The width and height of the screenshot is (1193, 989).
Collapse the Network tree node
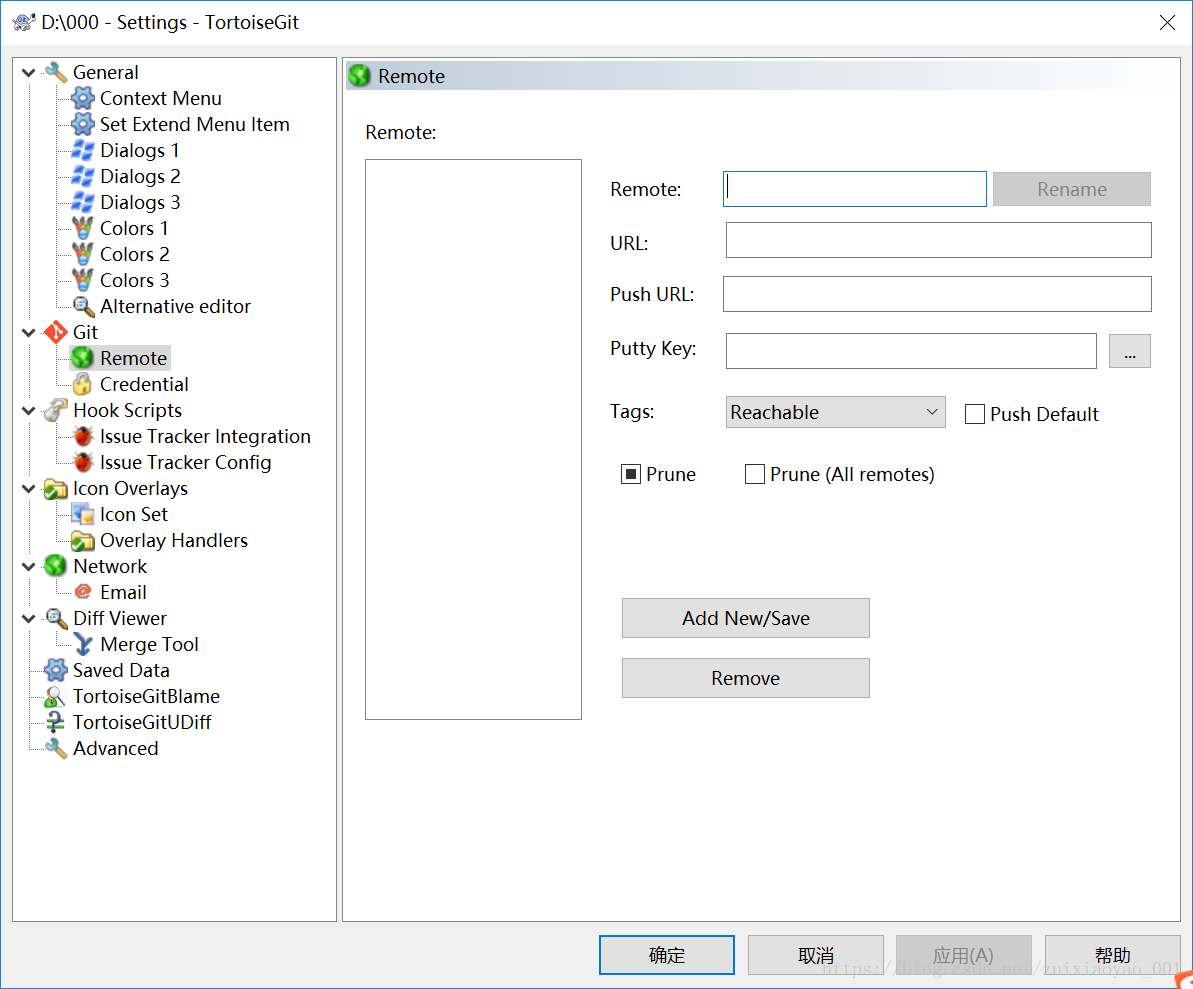point(29,567)
